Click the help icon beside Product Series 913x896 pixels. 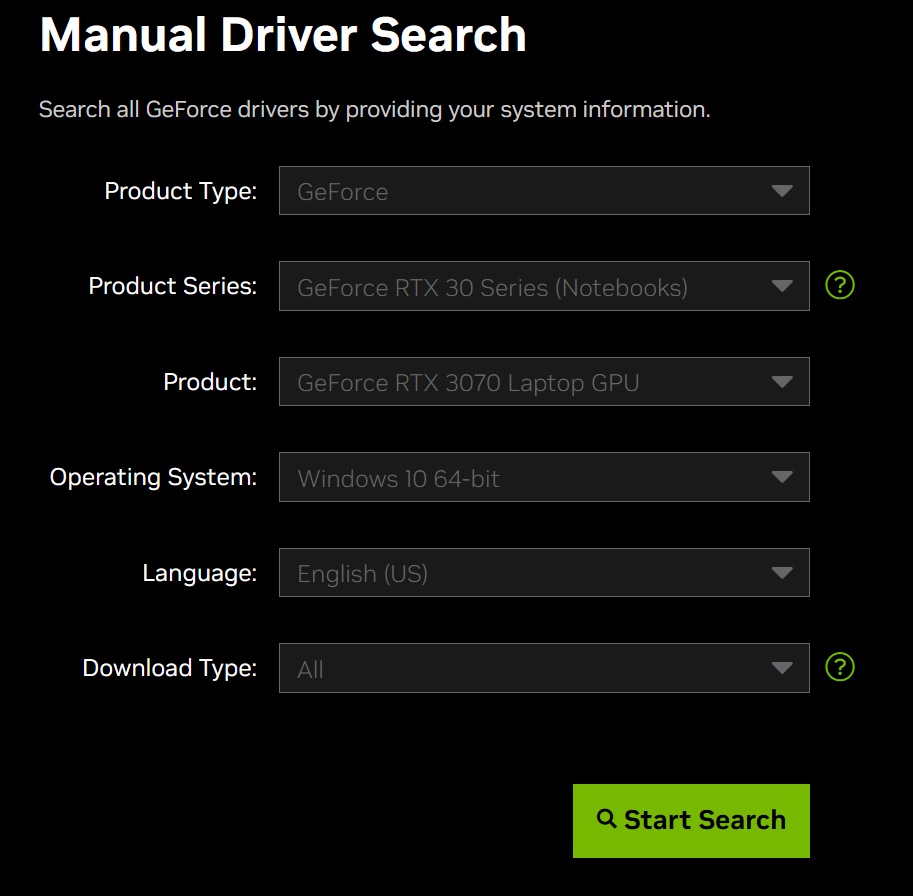pyautogui.click(x=840, y=285)
